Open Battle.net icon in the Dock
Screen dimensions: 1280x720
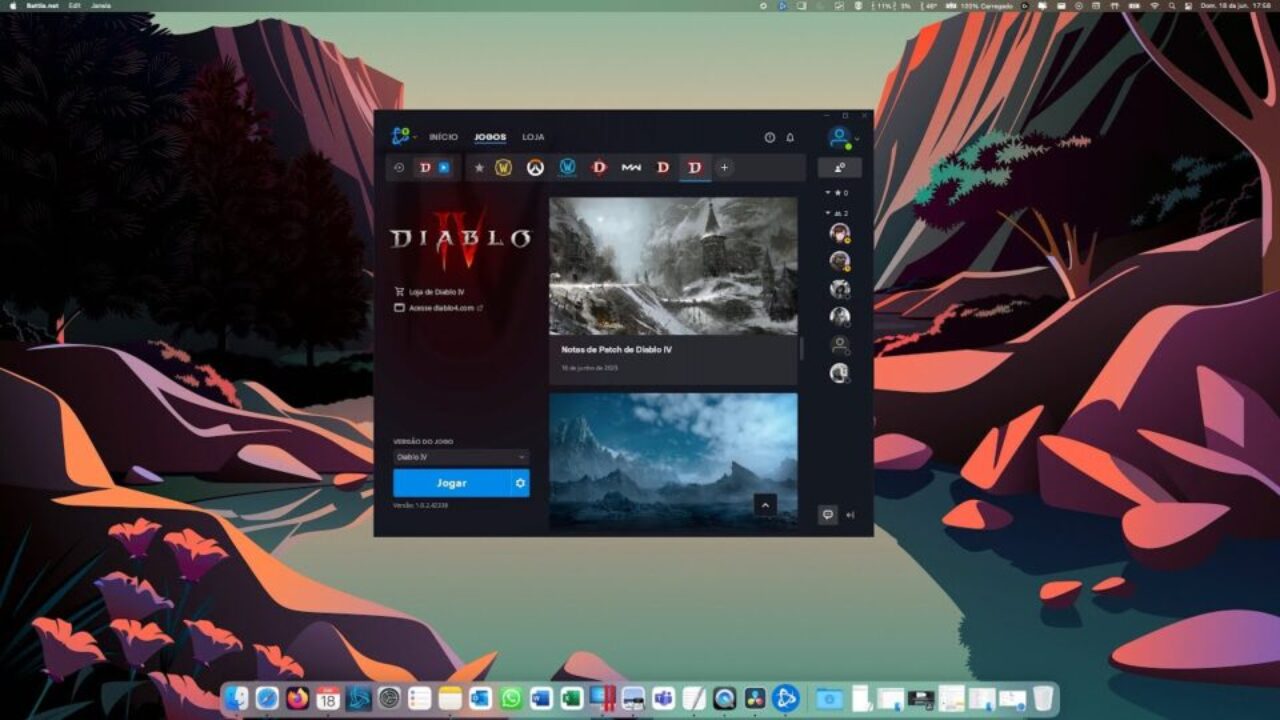(786, 698)
